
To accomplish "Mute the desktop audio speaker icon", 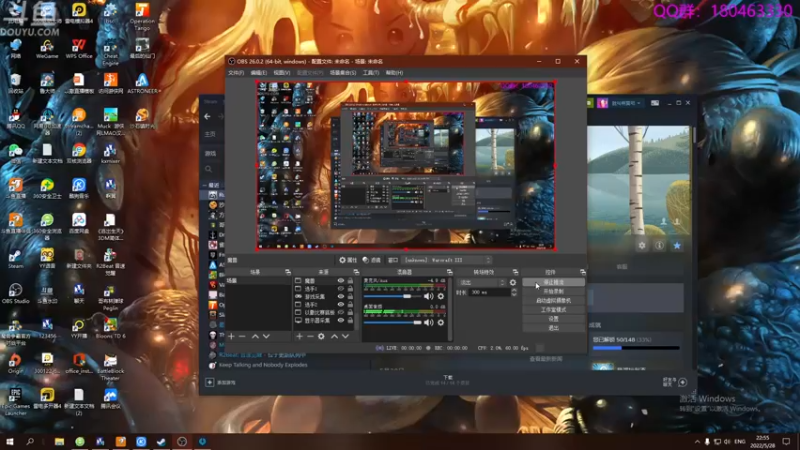I will coord(429,322).
